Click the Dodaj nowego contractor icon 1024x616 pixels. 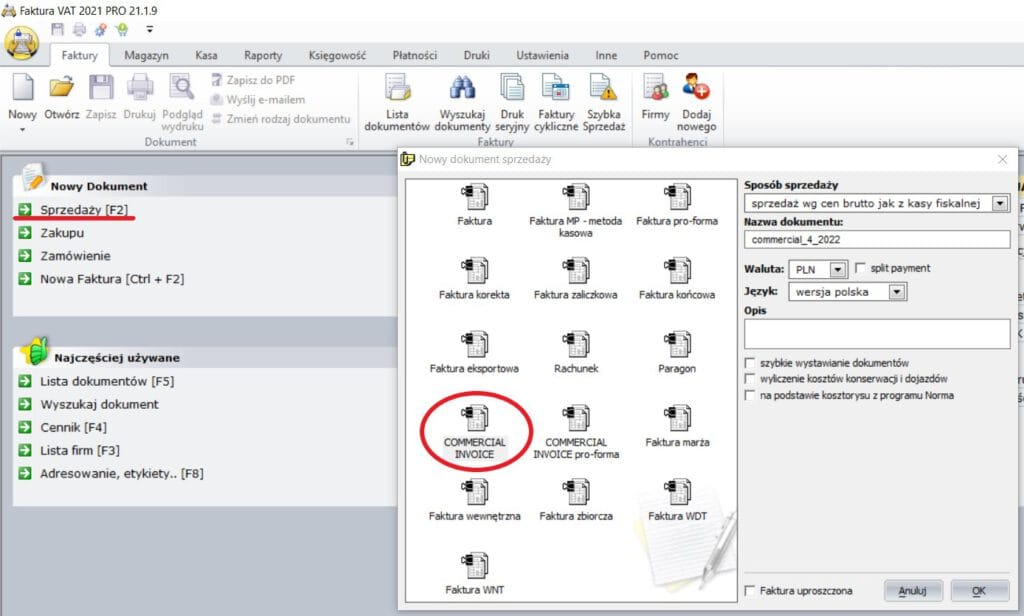point(696,92)
